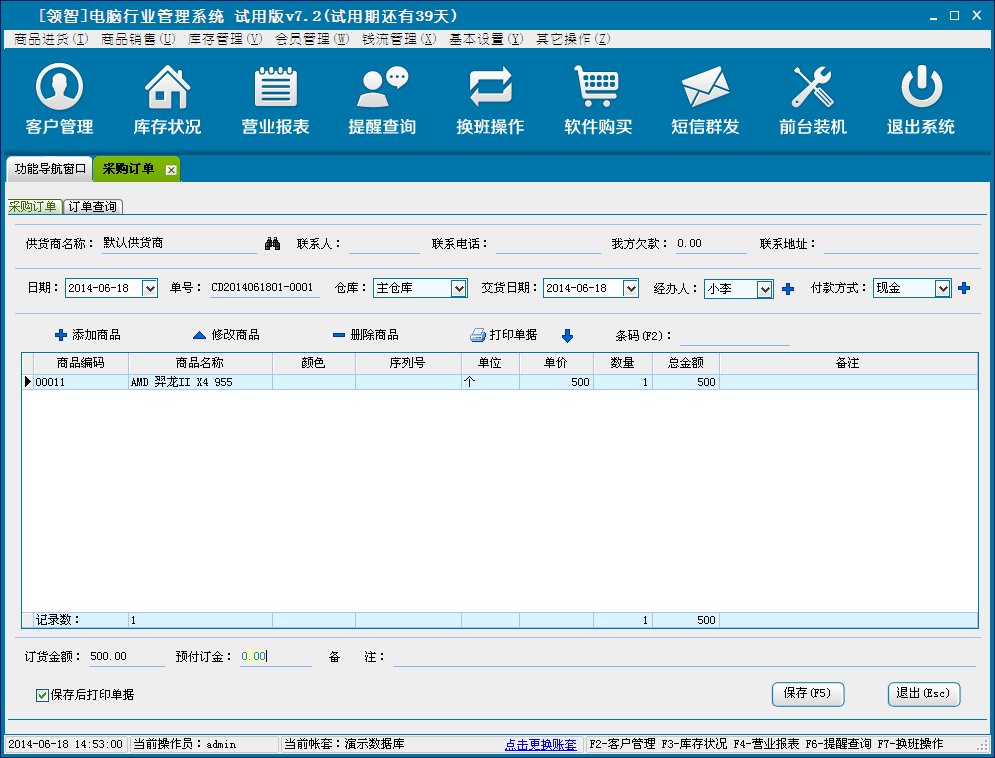Open the 商品进货 menu
The height and width of the screenshot is (758, 995).
pyautogui.click(x=52, y=39)
